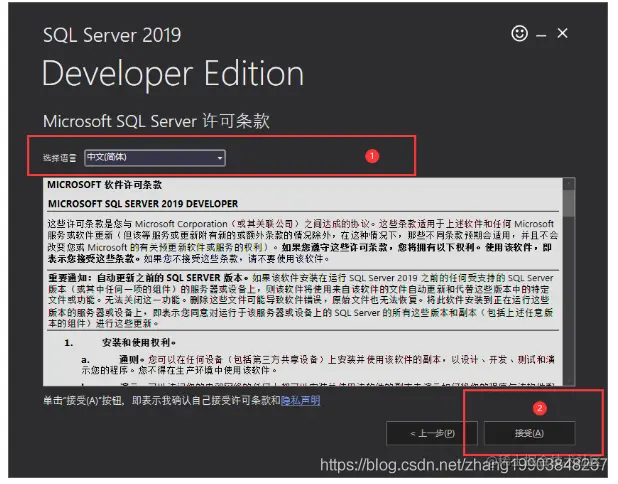This screenshot has width=618, height=484.
Task: Click the license text scrollbar thumb
Action: coord(569,203)
